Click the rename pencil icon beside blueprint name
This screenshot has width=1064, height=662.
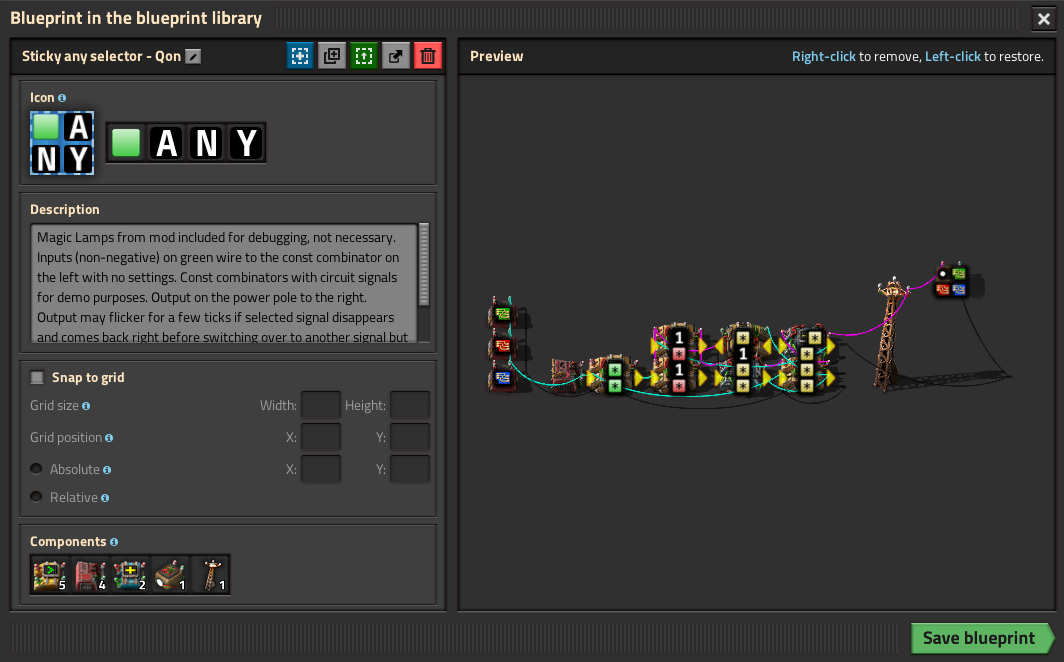(193, 56)
